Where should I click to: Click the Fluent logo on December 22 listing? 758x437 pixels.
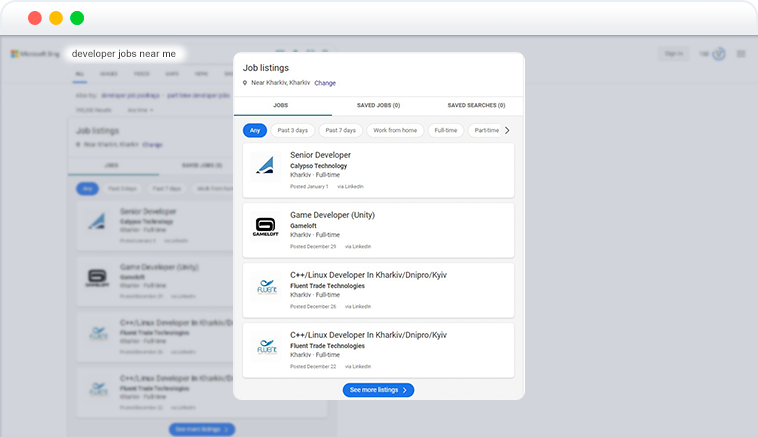267,347
